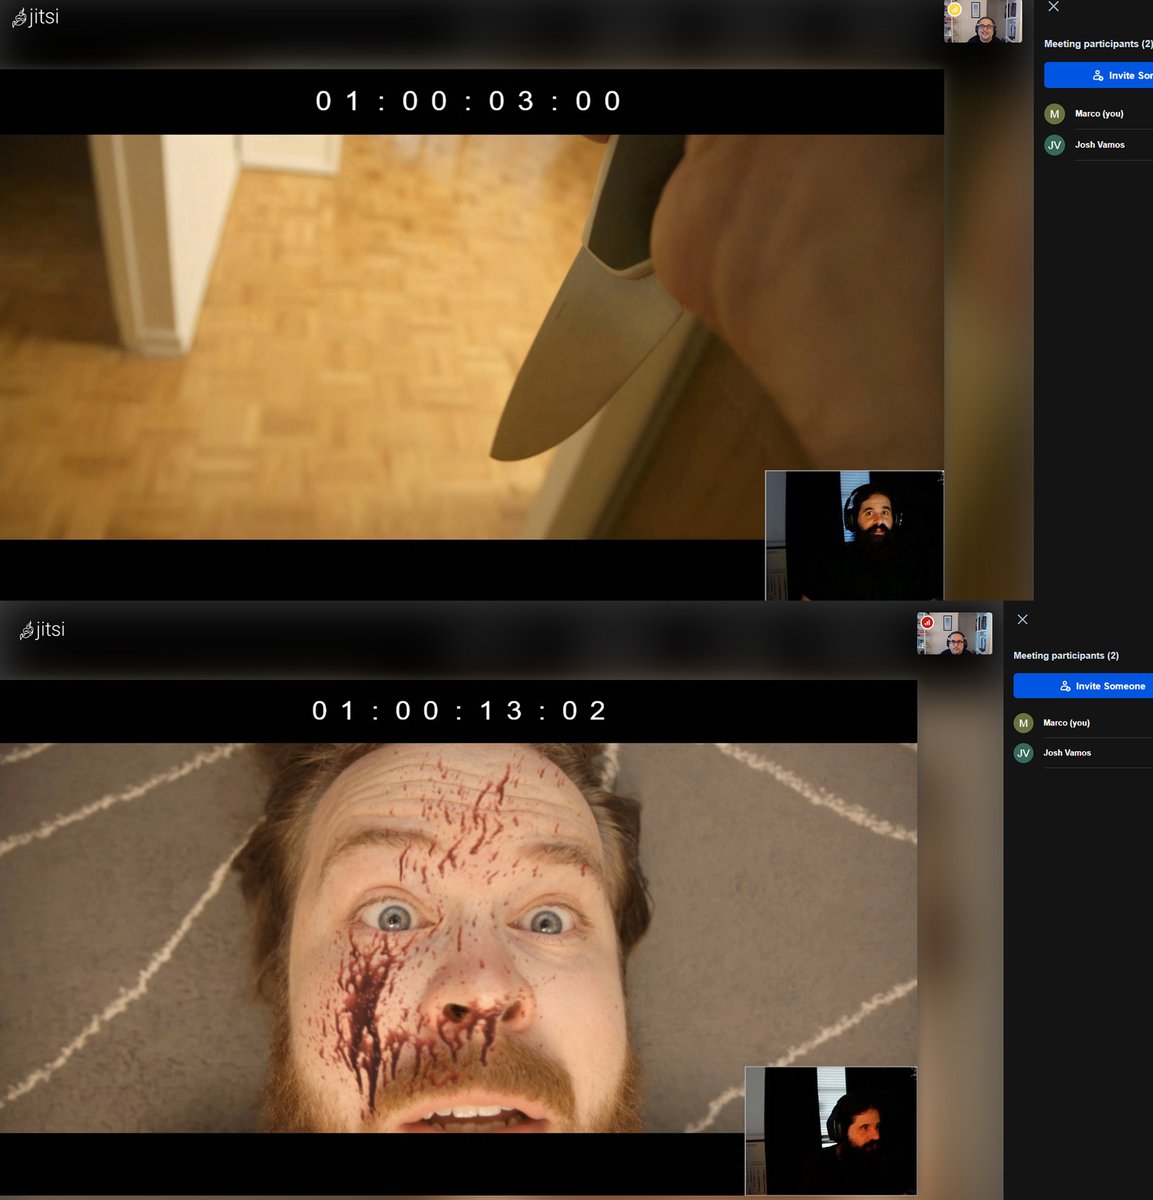1153x1200 pixels.
Task: Click the olive M avatar in the lower participants list
Action: [1023, 723]
